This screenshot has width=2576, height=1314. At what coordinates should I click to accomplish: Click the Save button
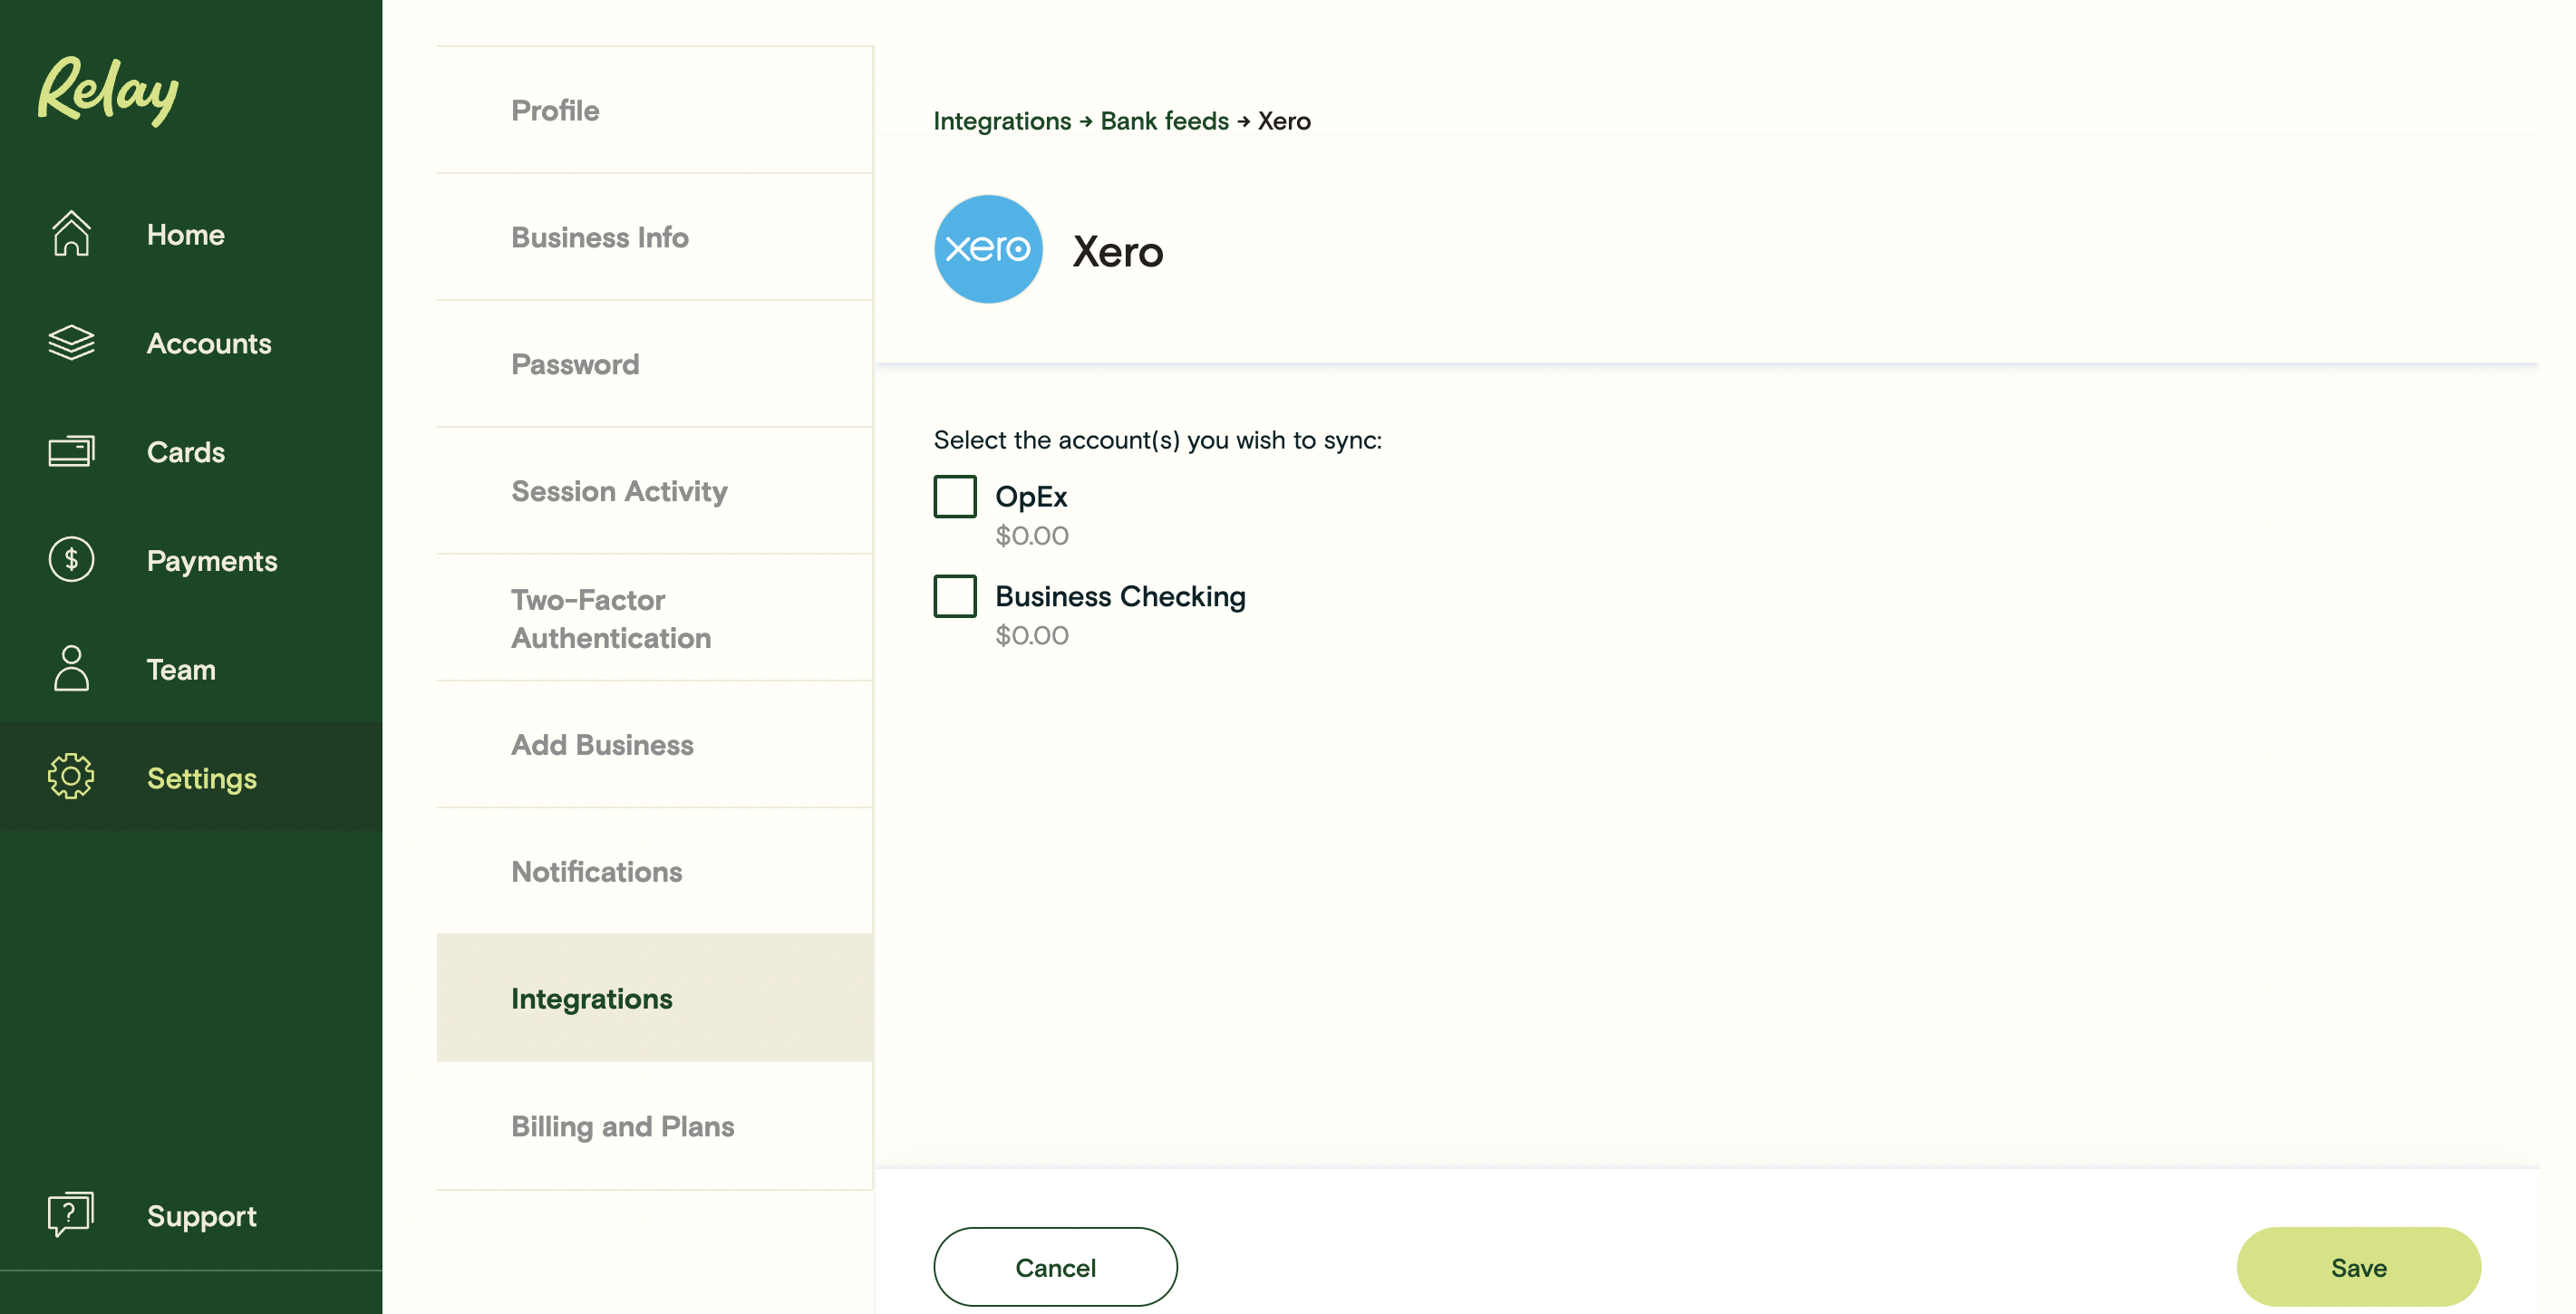point(2358,1267)
